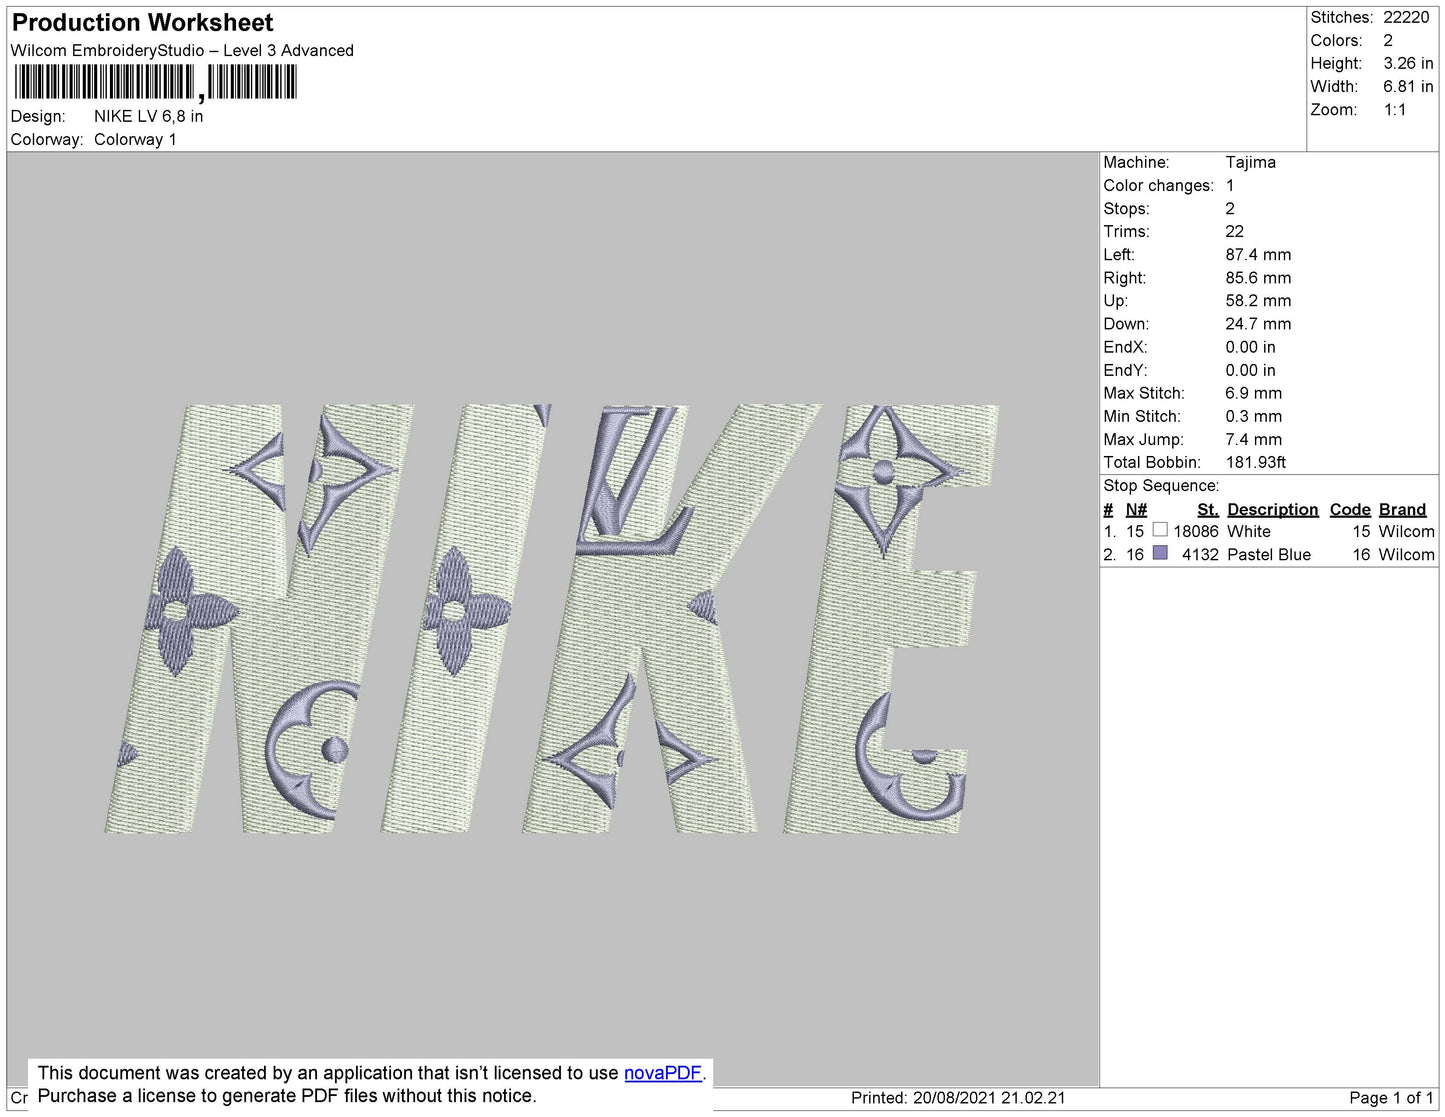The height and width of the screenshot is (1117, 1445).
Task: Click the height value '3.26 in'
Action: pyautogui.click(x=1408, y=63)
